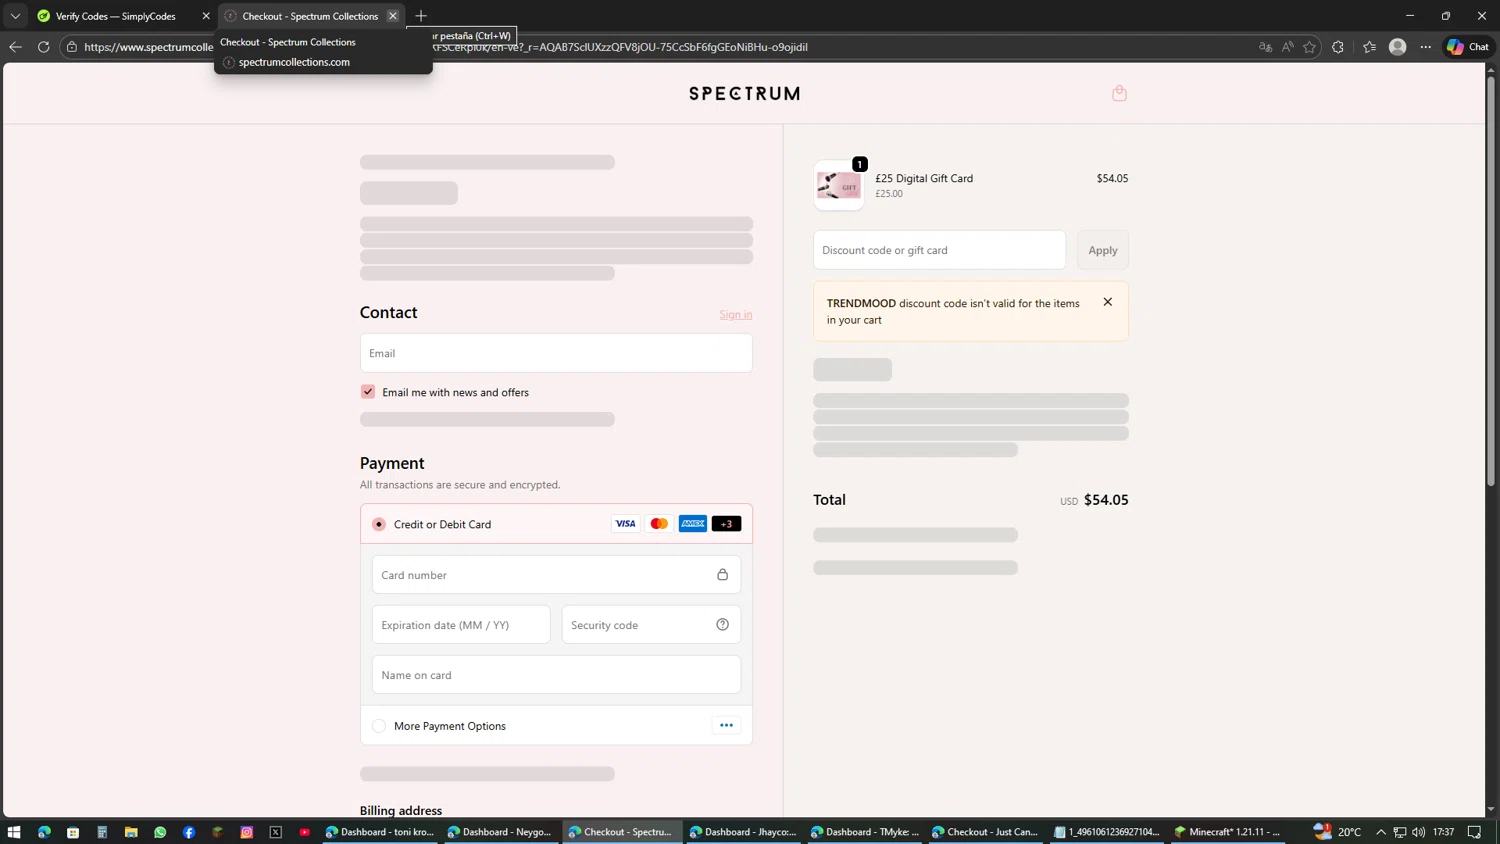Screen dimensions: 1500x844
Task: Open the notification center icon
Action: point(1475,832)
